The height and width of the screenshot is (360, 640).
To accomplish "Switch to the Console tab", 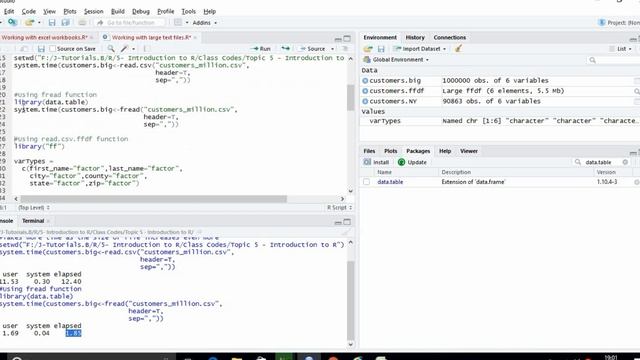I will tap(7, 221).
